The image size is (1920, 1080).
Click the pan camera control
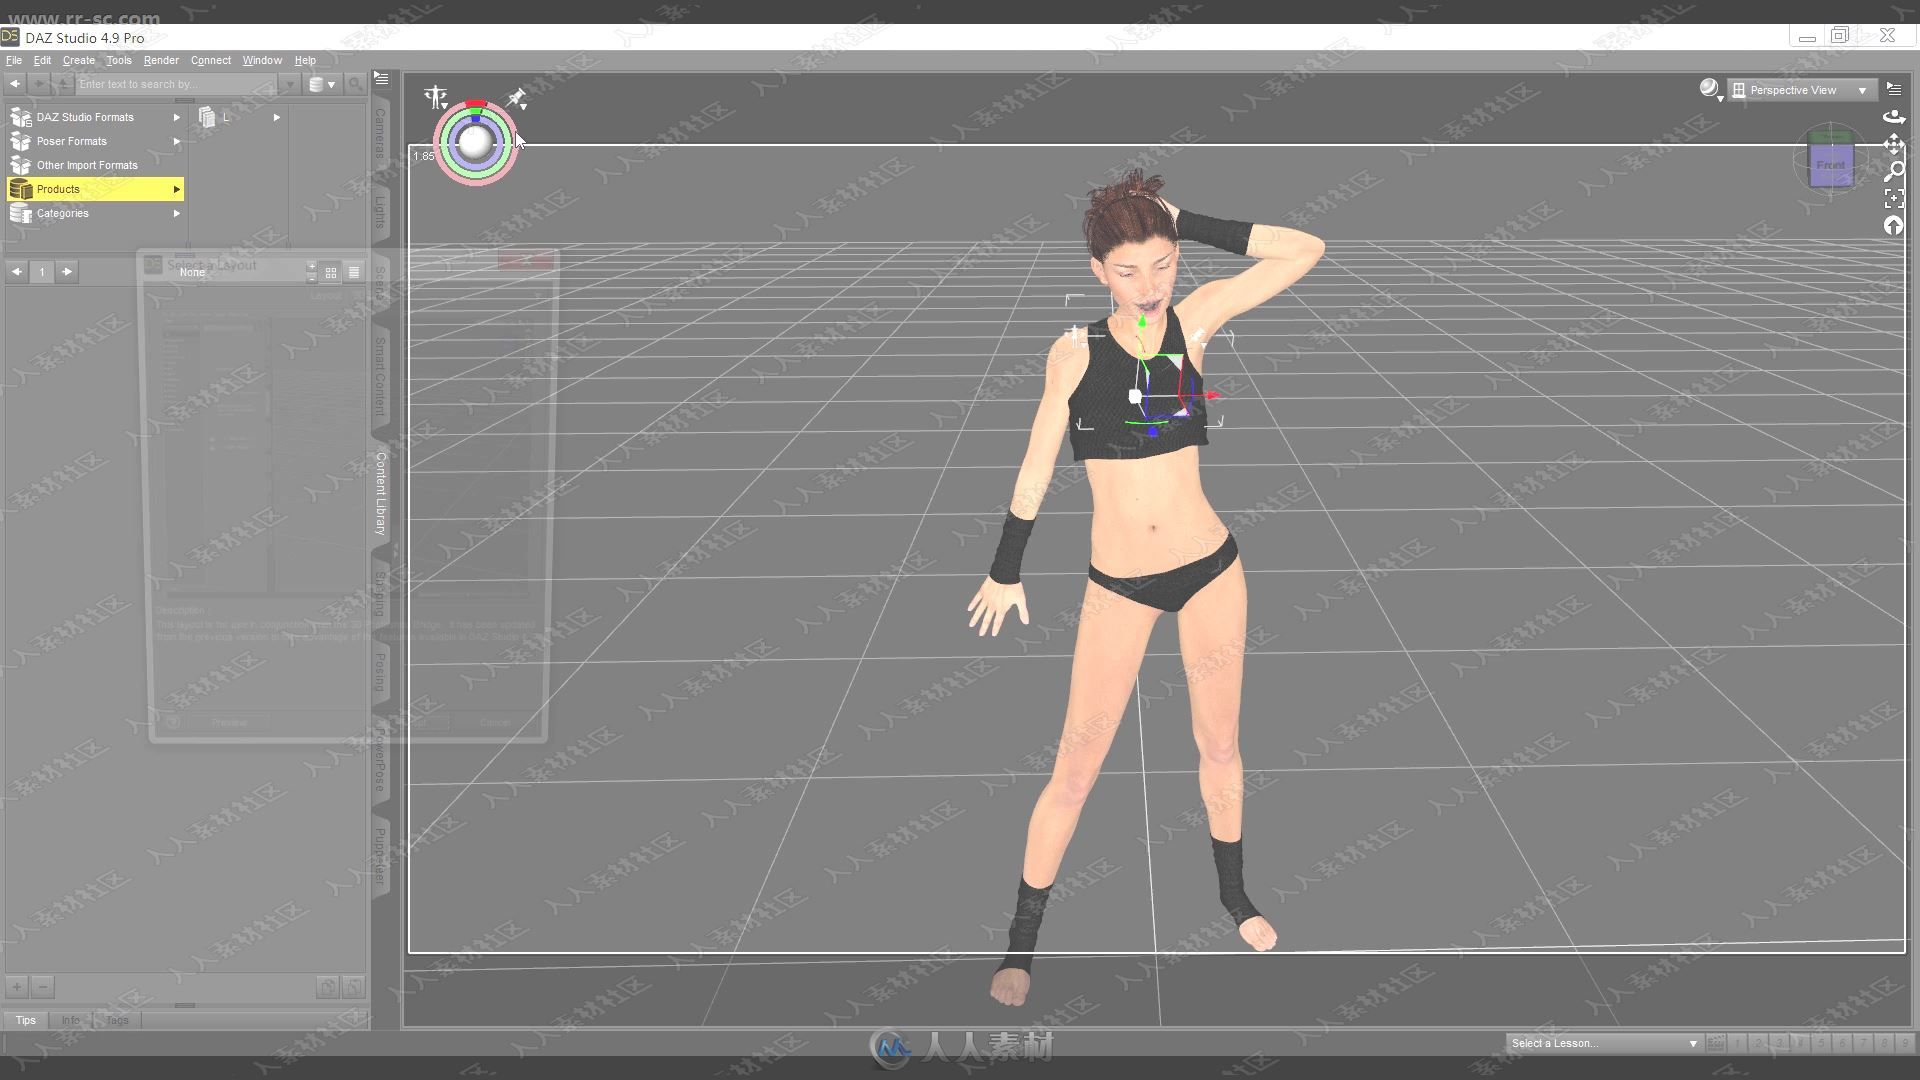coord(1893,145)
